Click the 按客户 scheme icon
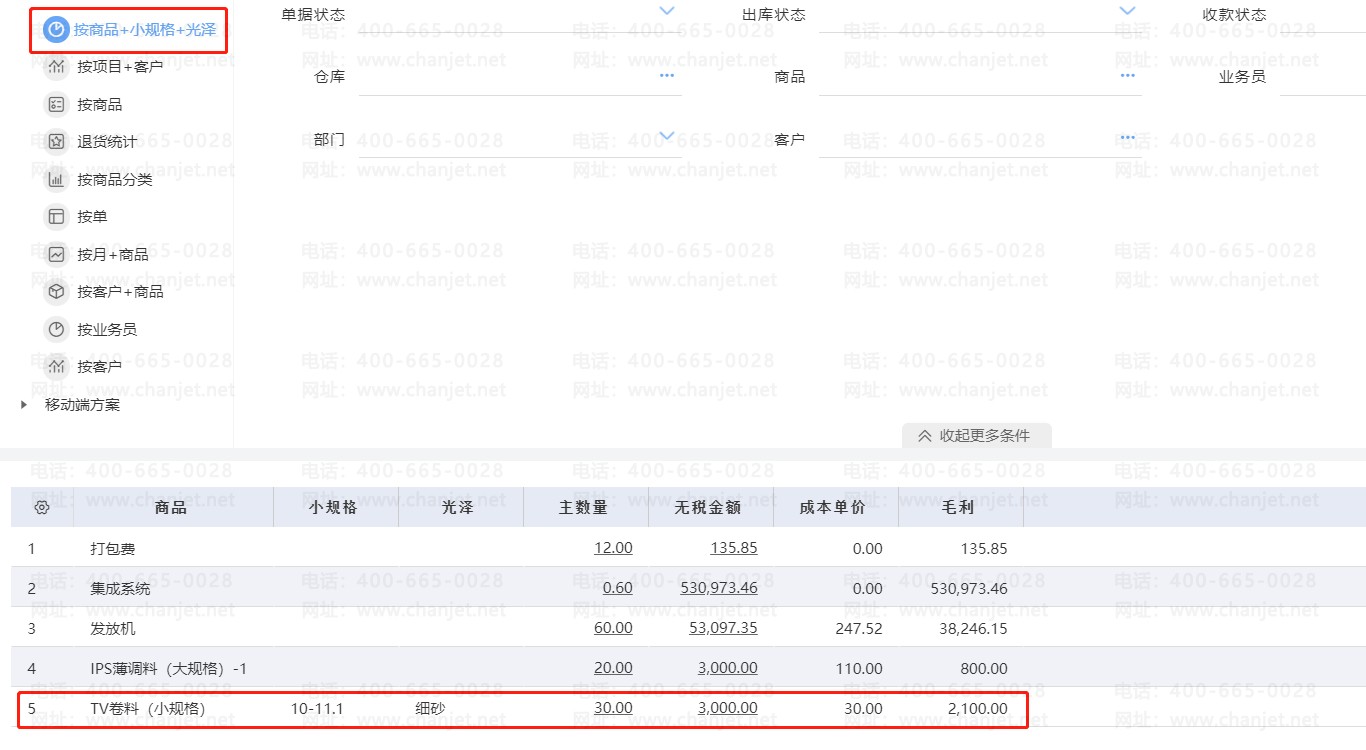 (56, 366)
